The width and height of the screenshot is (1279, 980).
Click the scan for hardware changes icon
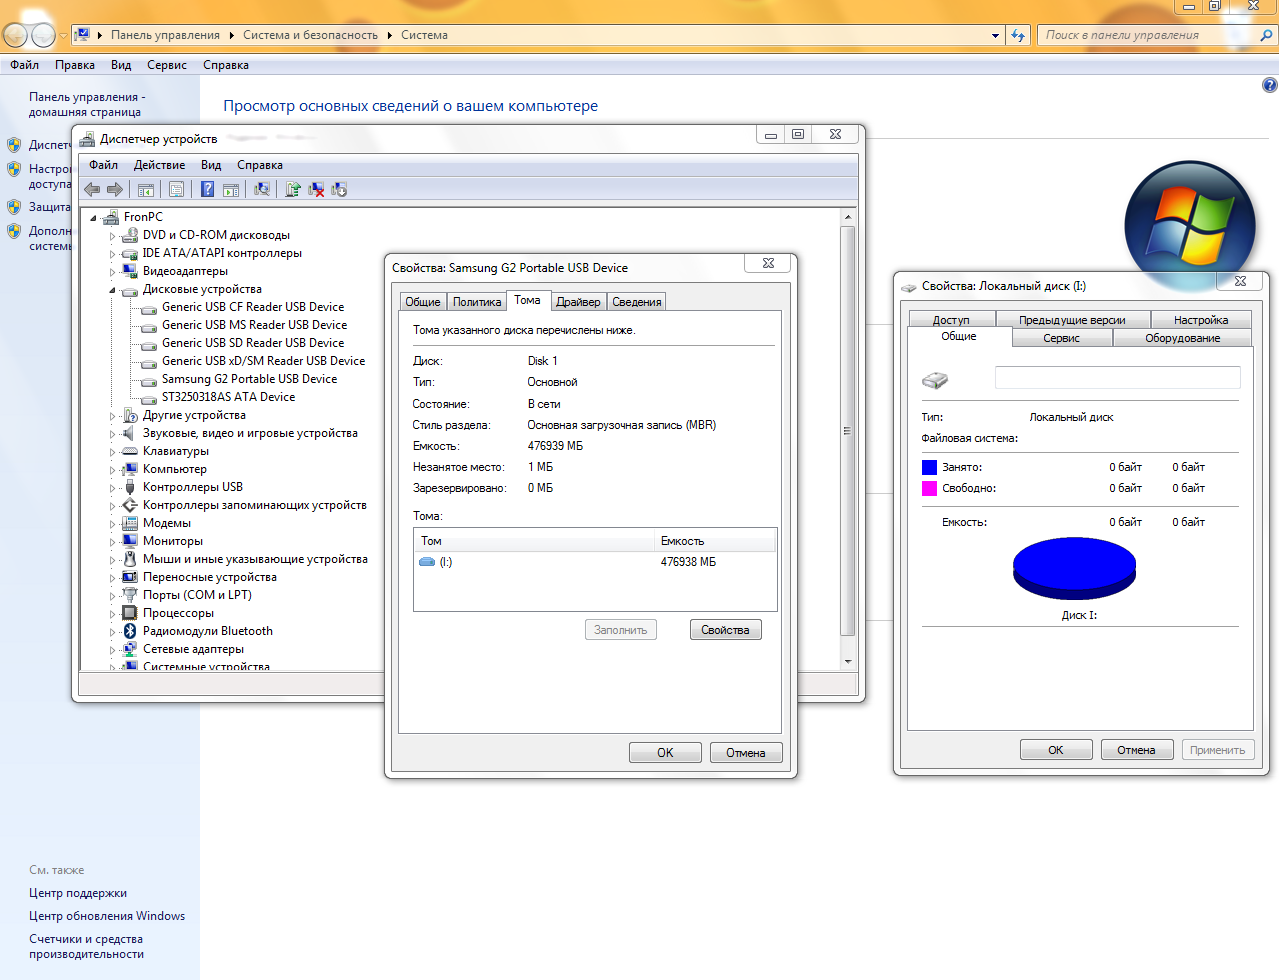coord(262,189)
